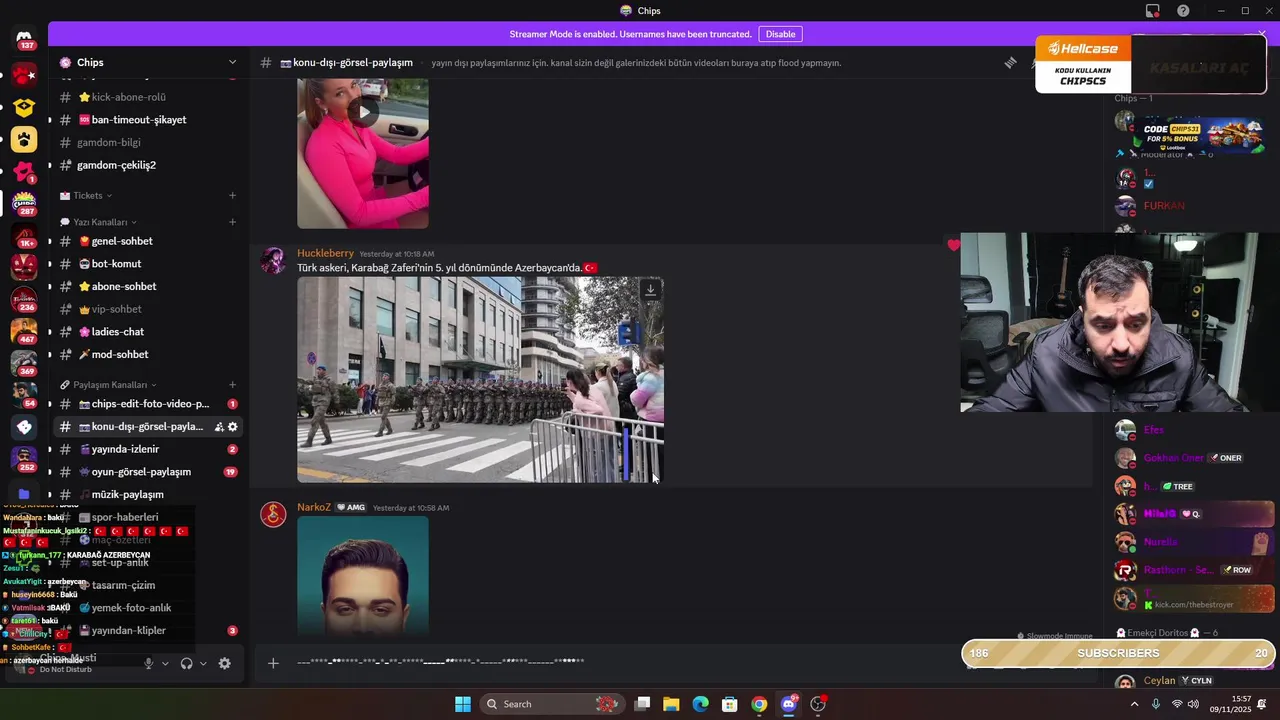The height and width of the screenshot is (720, 1280).
Task: Open the bot-komut channel
Action: (148, 264)
